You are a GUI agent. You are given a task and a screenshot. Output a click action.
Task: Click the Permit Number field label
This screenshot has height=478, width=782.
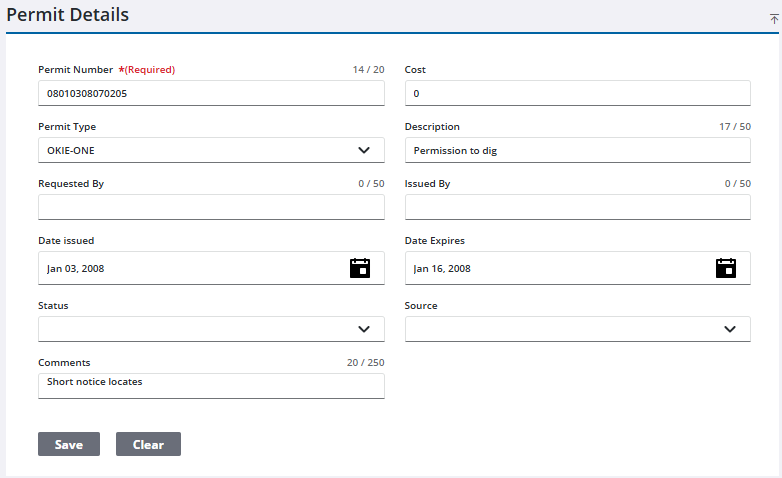(x=75, y=70)
